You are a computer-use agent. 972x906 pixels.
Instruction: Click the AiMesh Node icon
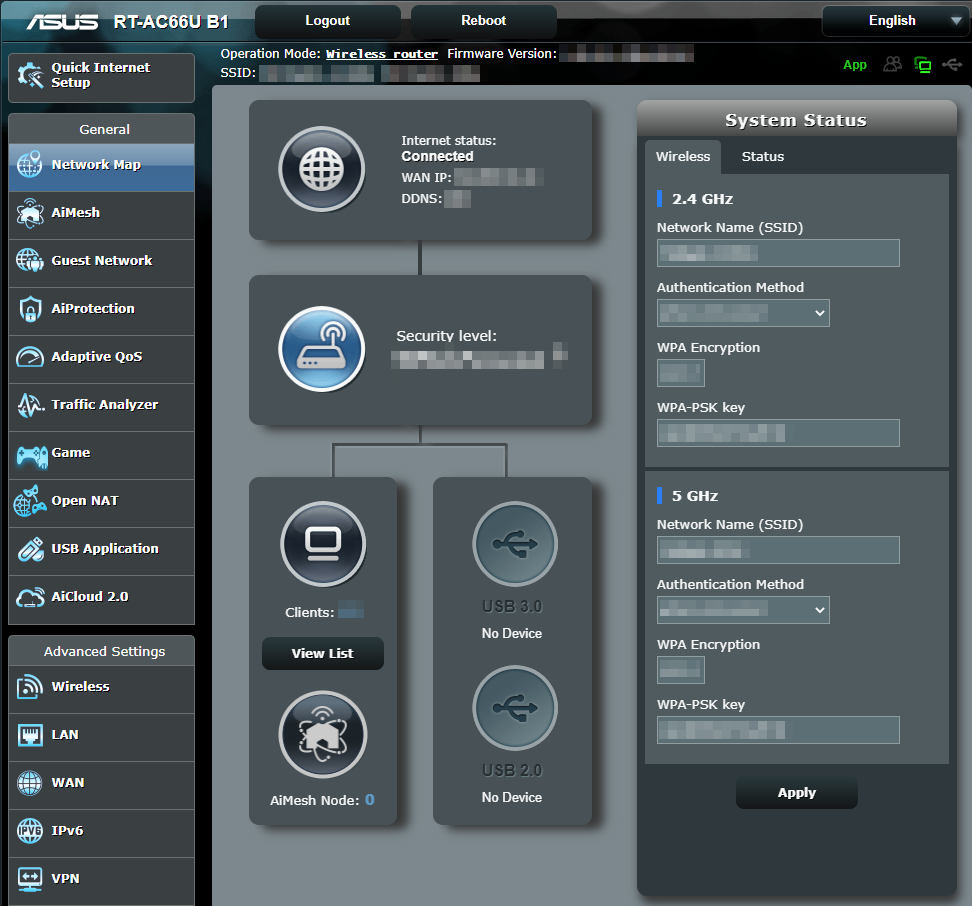pos(322,734)
